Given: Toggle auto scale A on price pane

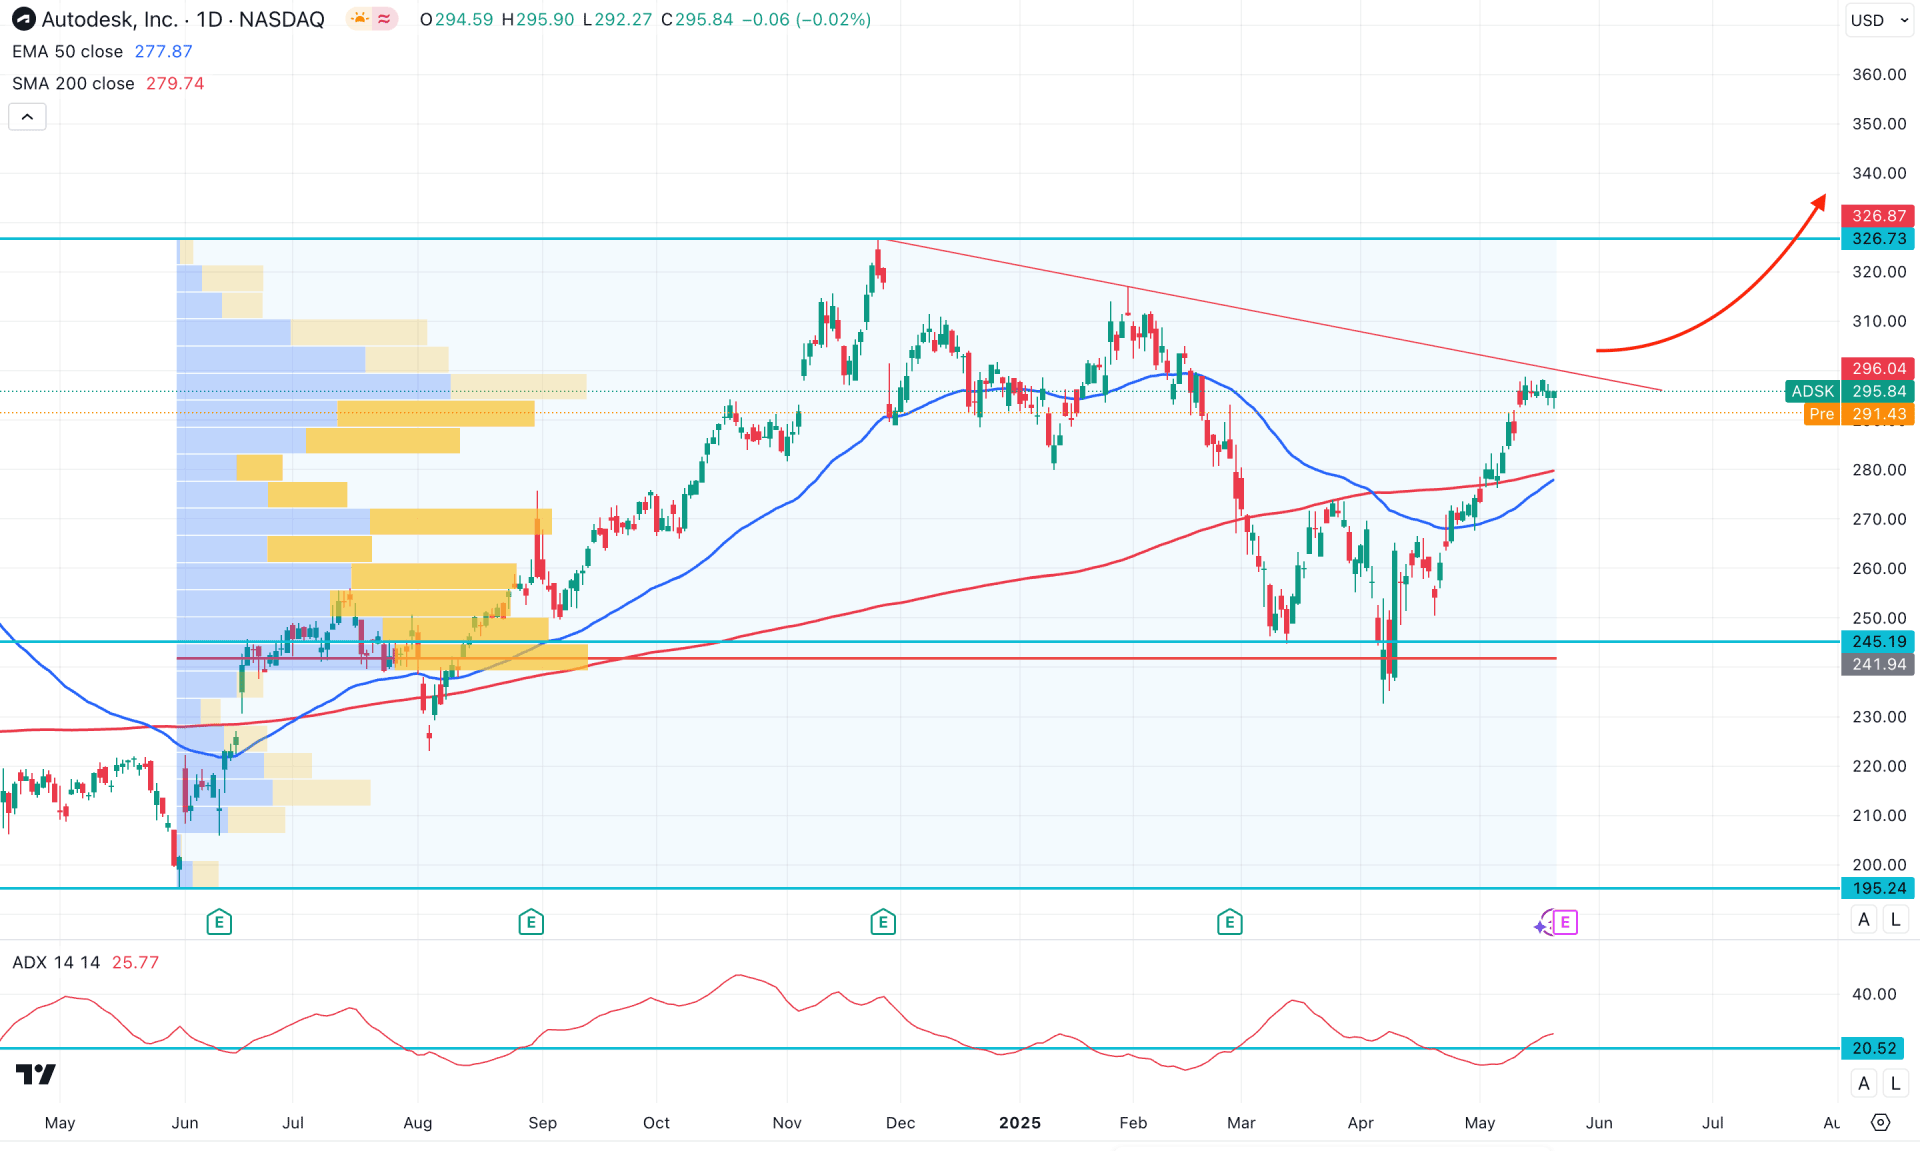Looking at the screenshot, I should [1864, 920].
